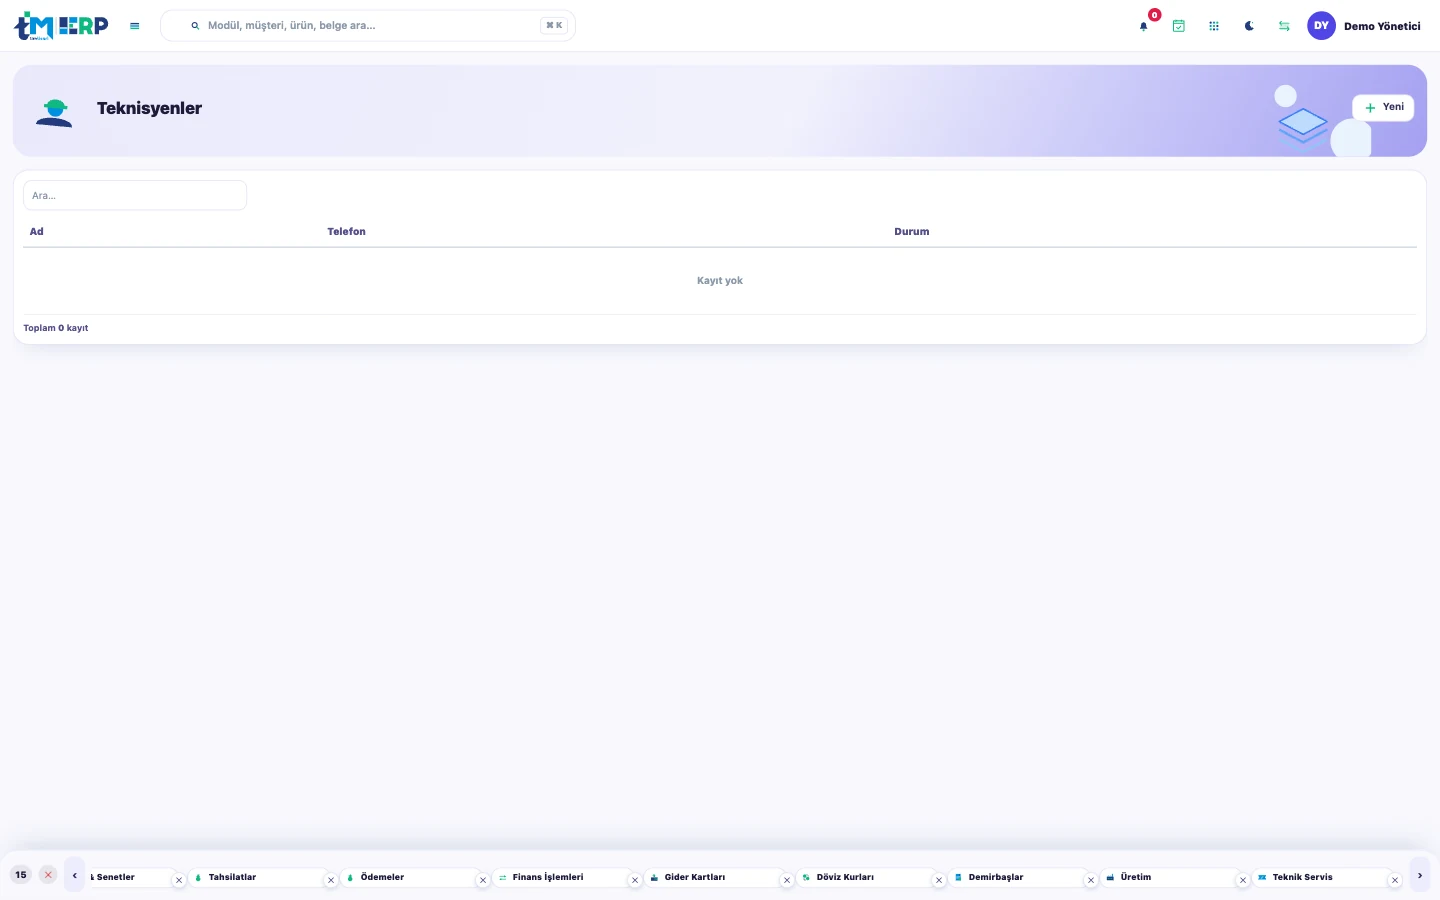
Task: Close the Üretim tab
Action: point(1243,881)
